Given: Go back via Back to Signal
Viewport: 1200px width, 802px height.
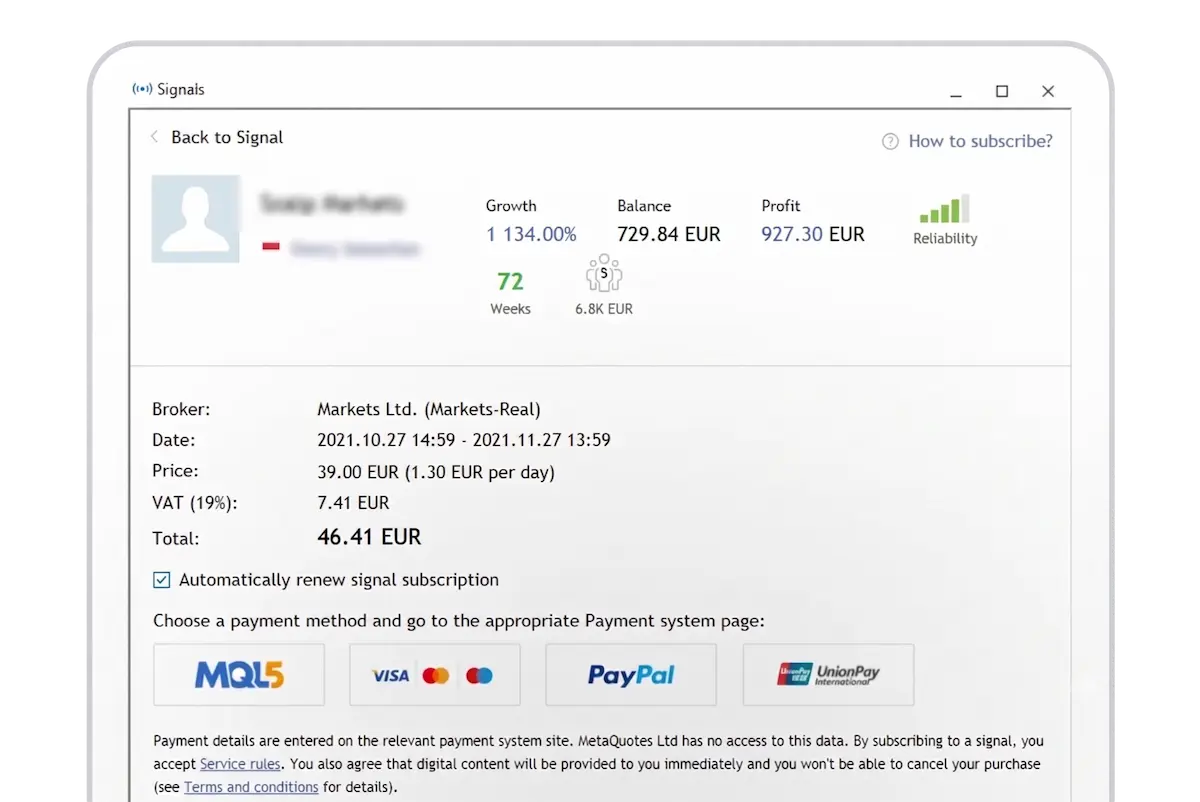Looking at the screenshot, I should (x=217, y=137).
